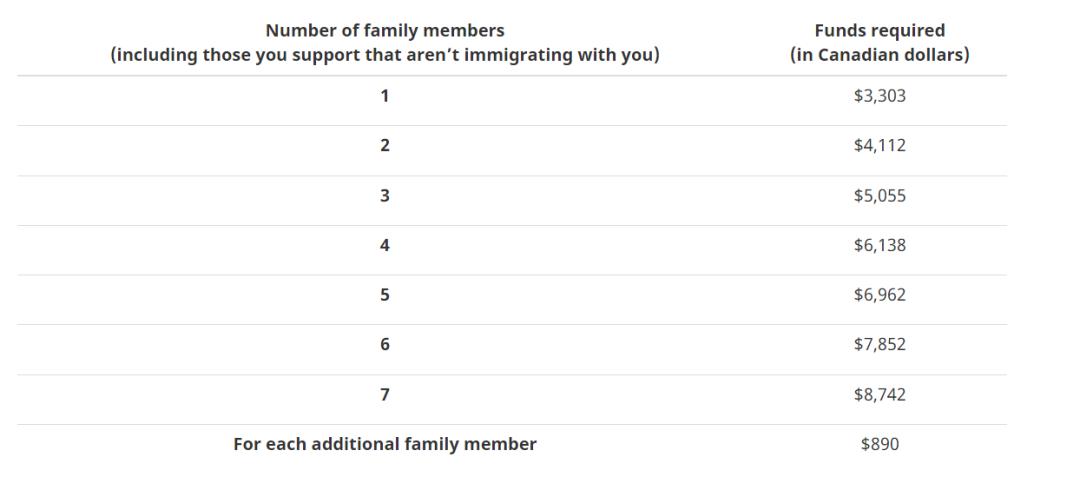Select the family members cell showing 7
1080x477 pixels.
tap(384, 395)
